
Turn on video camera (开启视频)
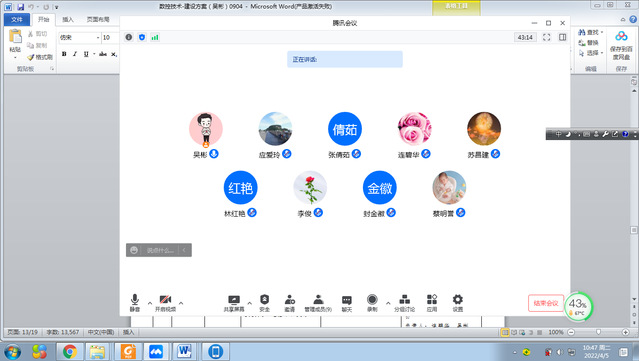click(165, 303)
